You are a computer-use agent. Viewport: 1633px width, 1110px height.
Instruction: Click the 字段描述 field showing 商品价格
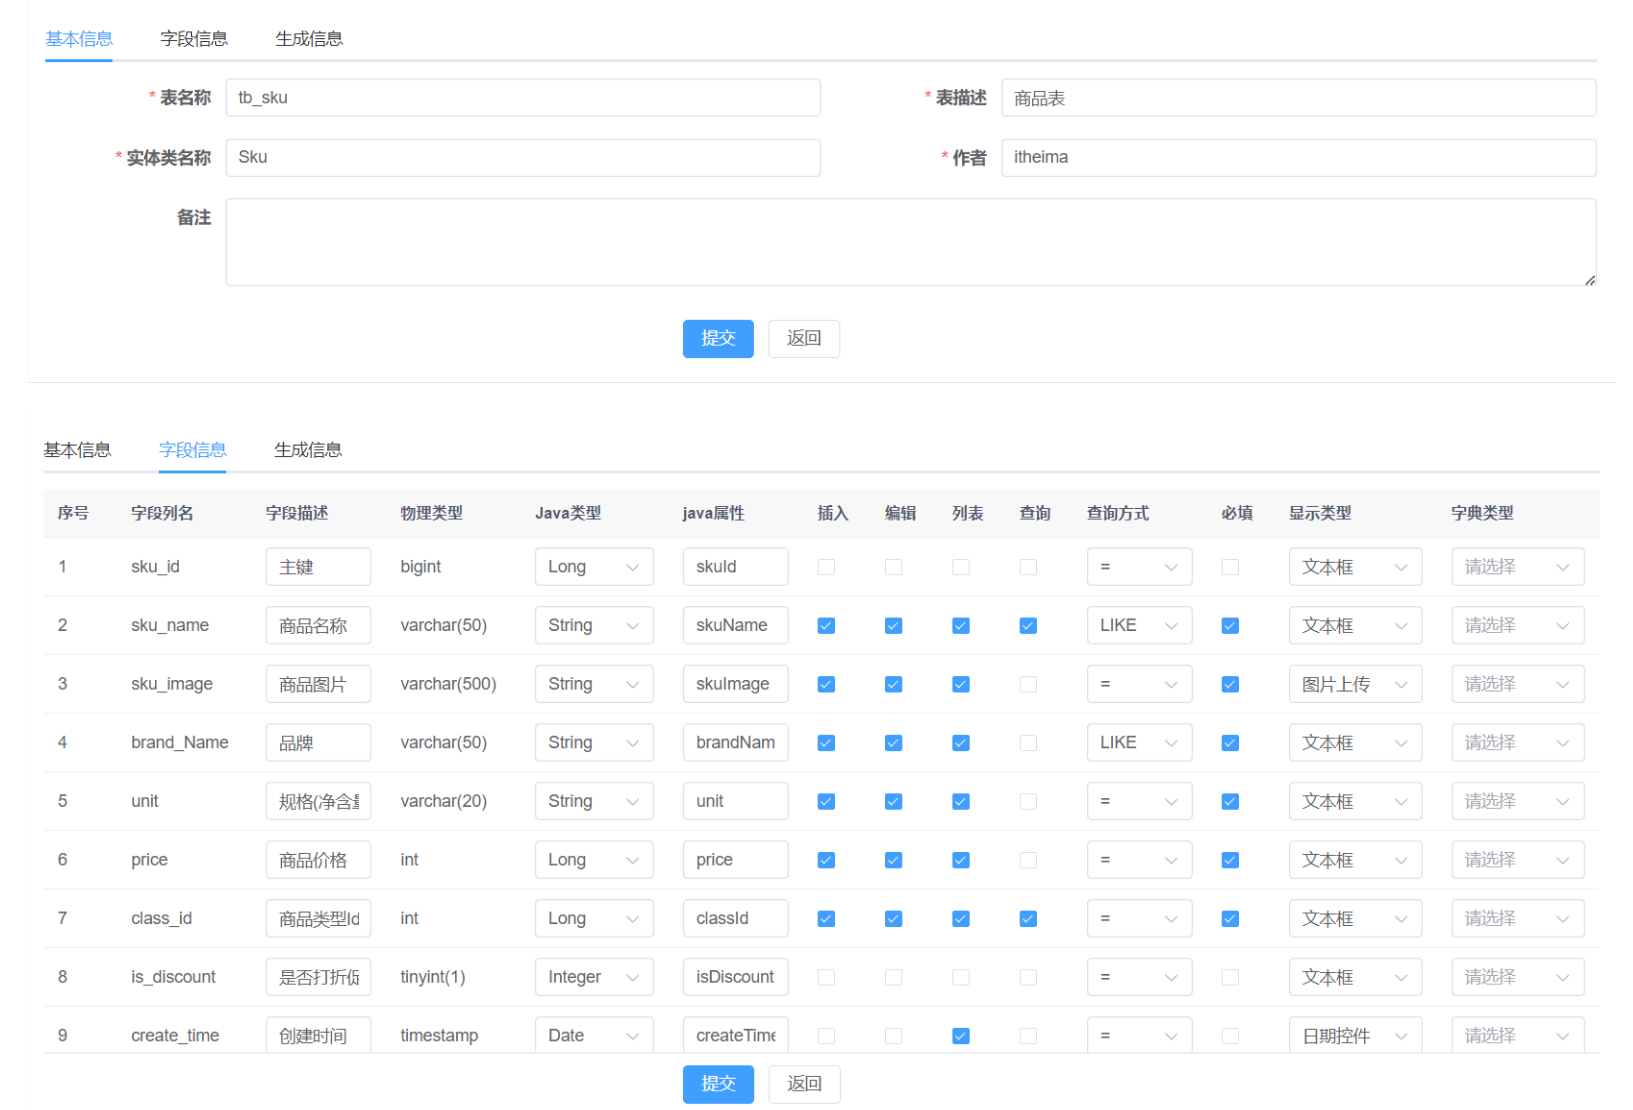tap(318, 859)
